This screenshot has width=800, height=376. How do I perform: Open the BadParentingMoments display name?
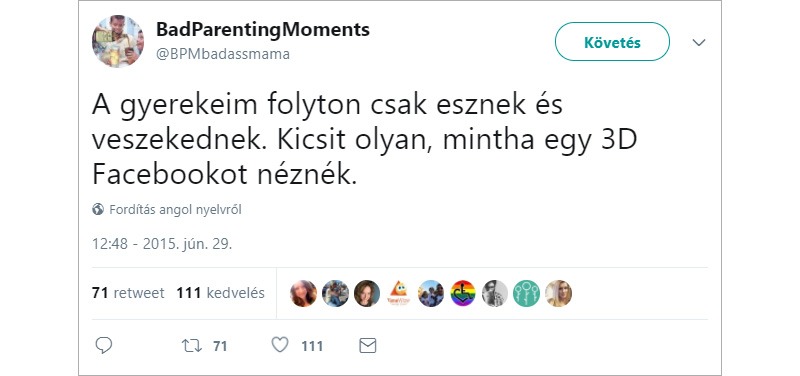(263, 30)
